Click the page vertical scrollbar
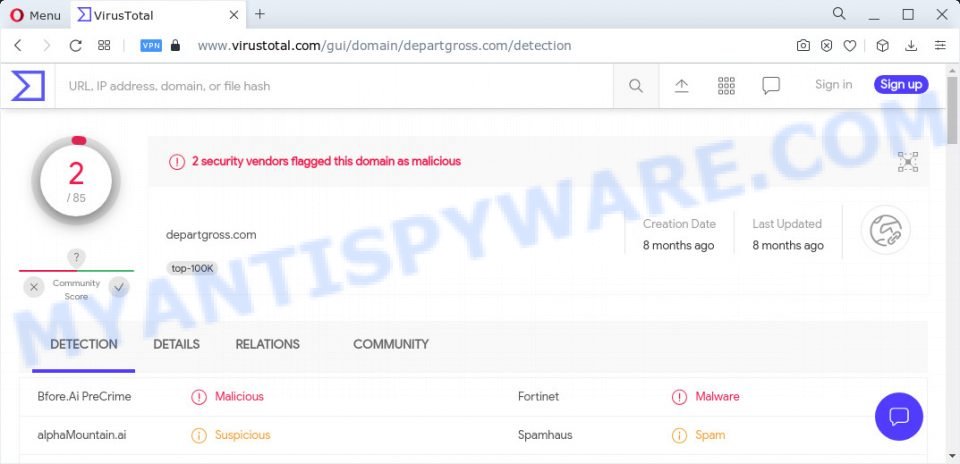Viewport: 960px width, 464px height. 953,263
